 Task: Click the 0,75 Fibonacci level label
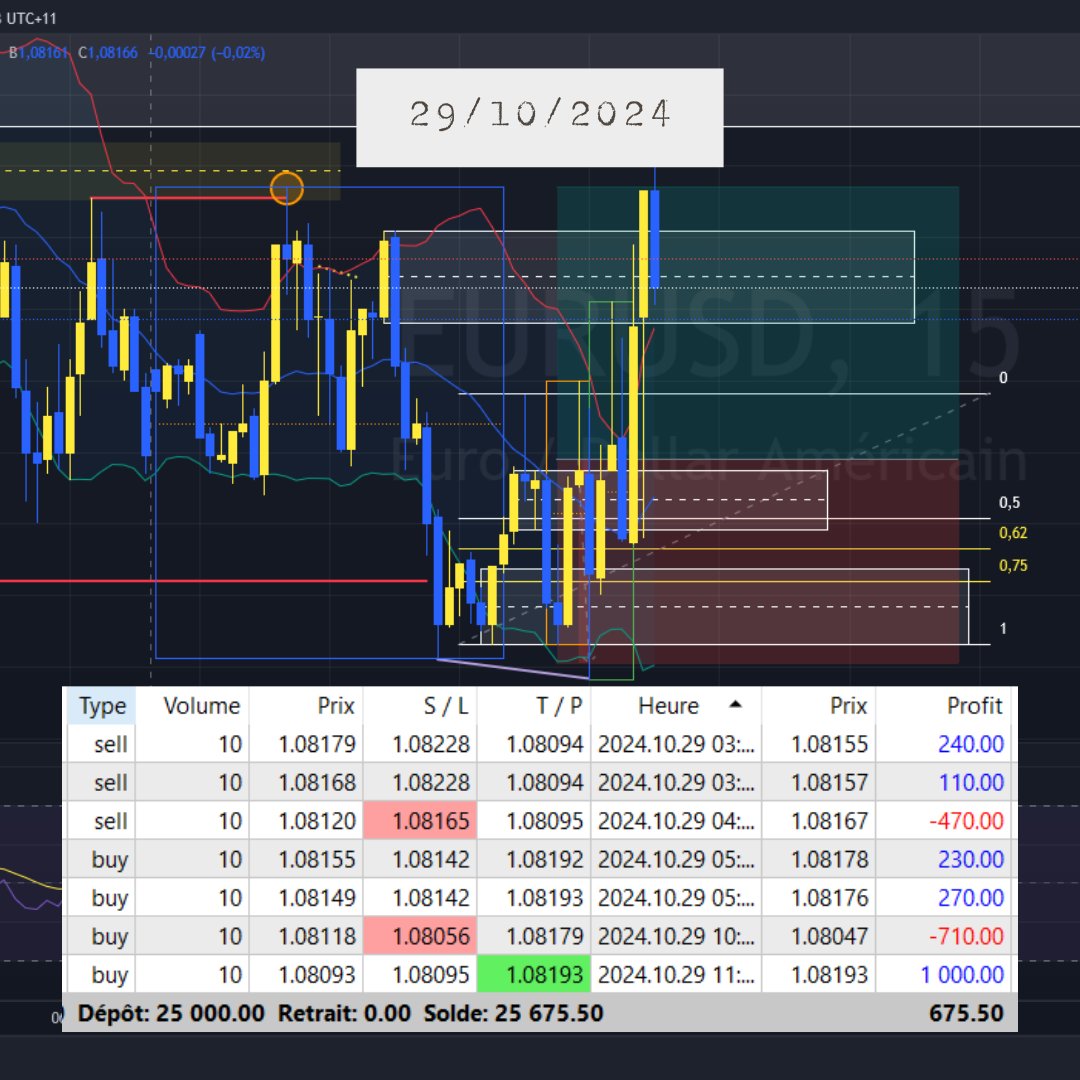[x=1013, y=565]
